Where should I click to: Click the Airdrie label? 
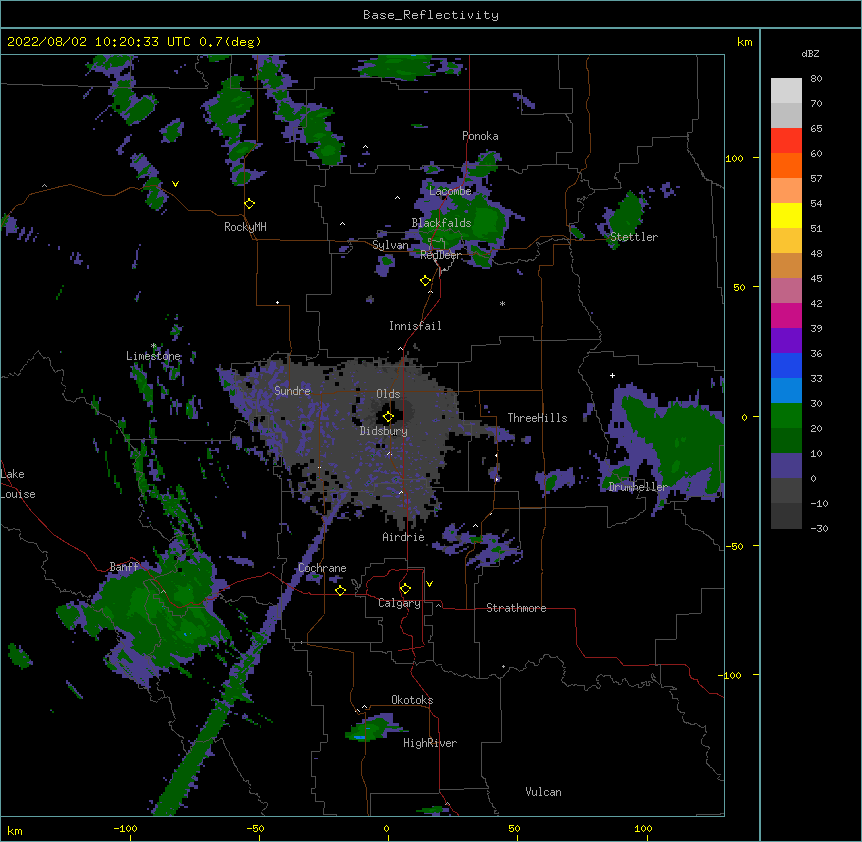(404, 537)
